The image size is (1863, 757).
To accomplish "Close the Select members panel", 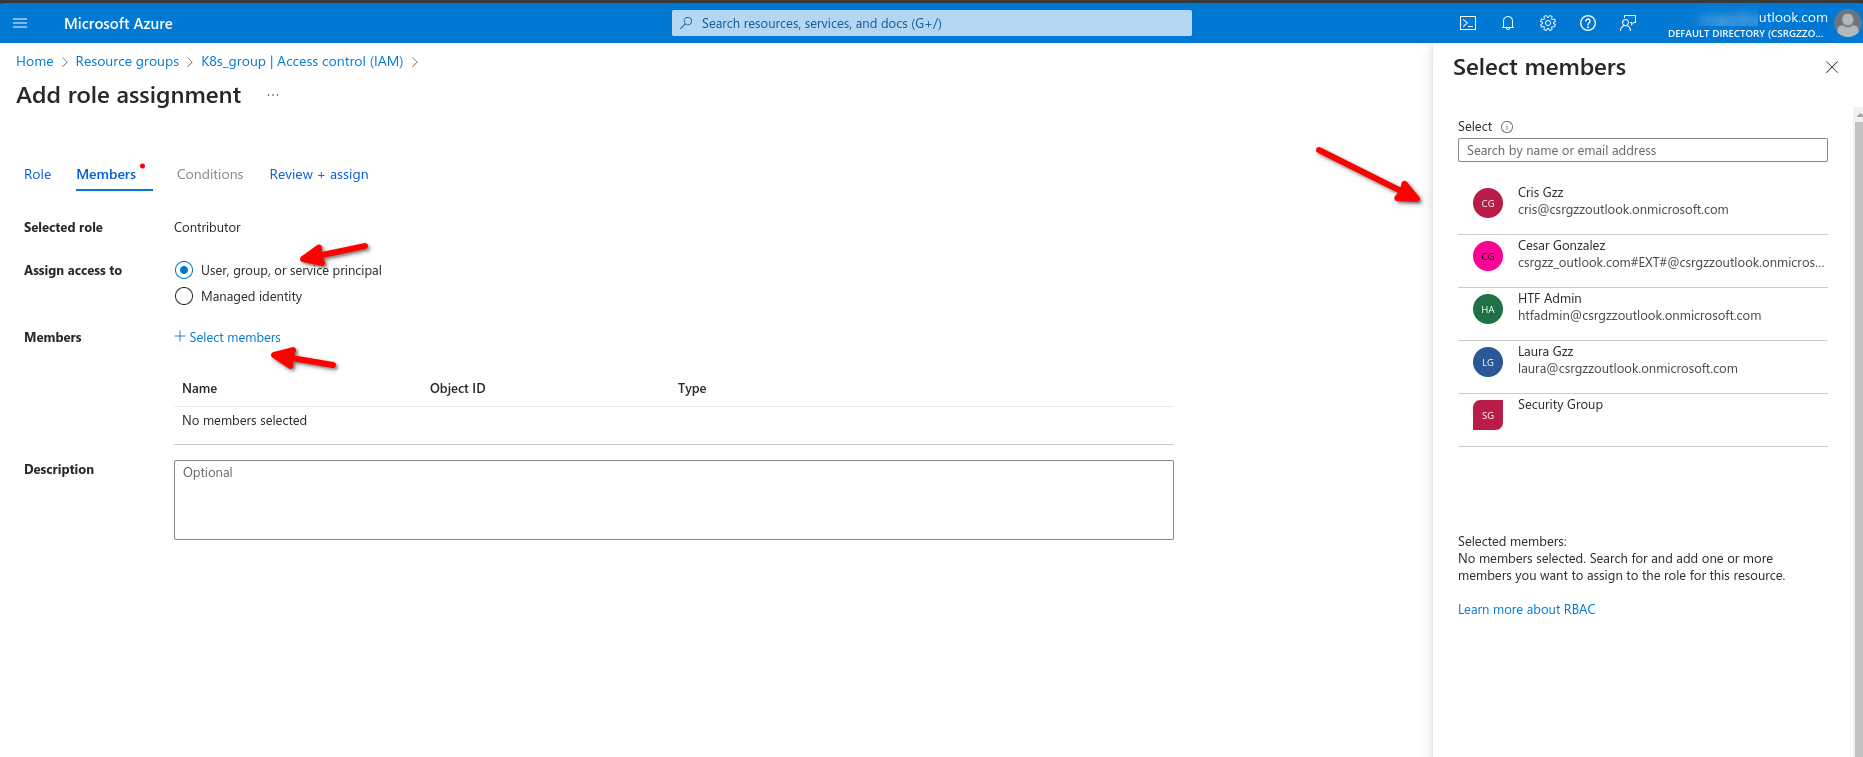I will point(1832,67).
